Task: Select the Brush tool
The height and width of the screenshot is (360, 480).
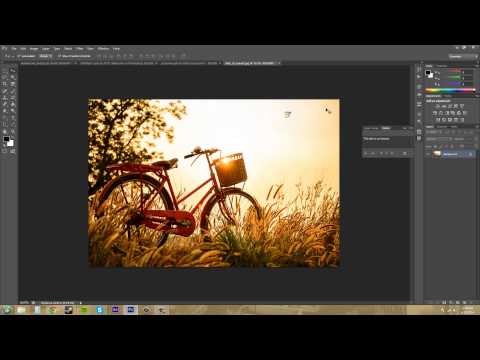Action: [13, 91]
